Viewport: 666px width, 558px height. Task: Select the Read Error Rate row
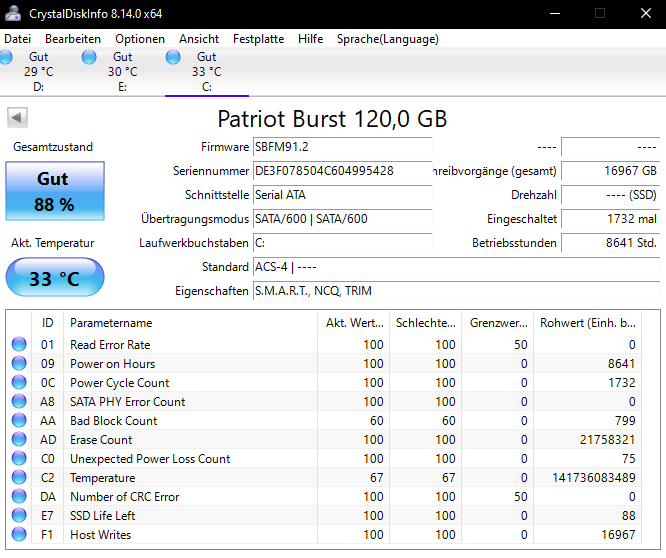click(326, 344)
